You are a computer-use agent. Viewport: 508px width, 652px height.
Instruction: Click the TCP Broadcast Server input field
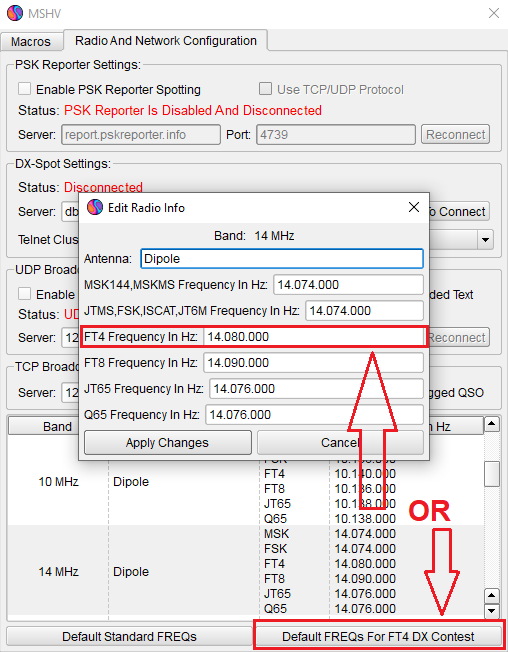point(70,393)
